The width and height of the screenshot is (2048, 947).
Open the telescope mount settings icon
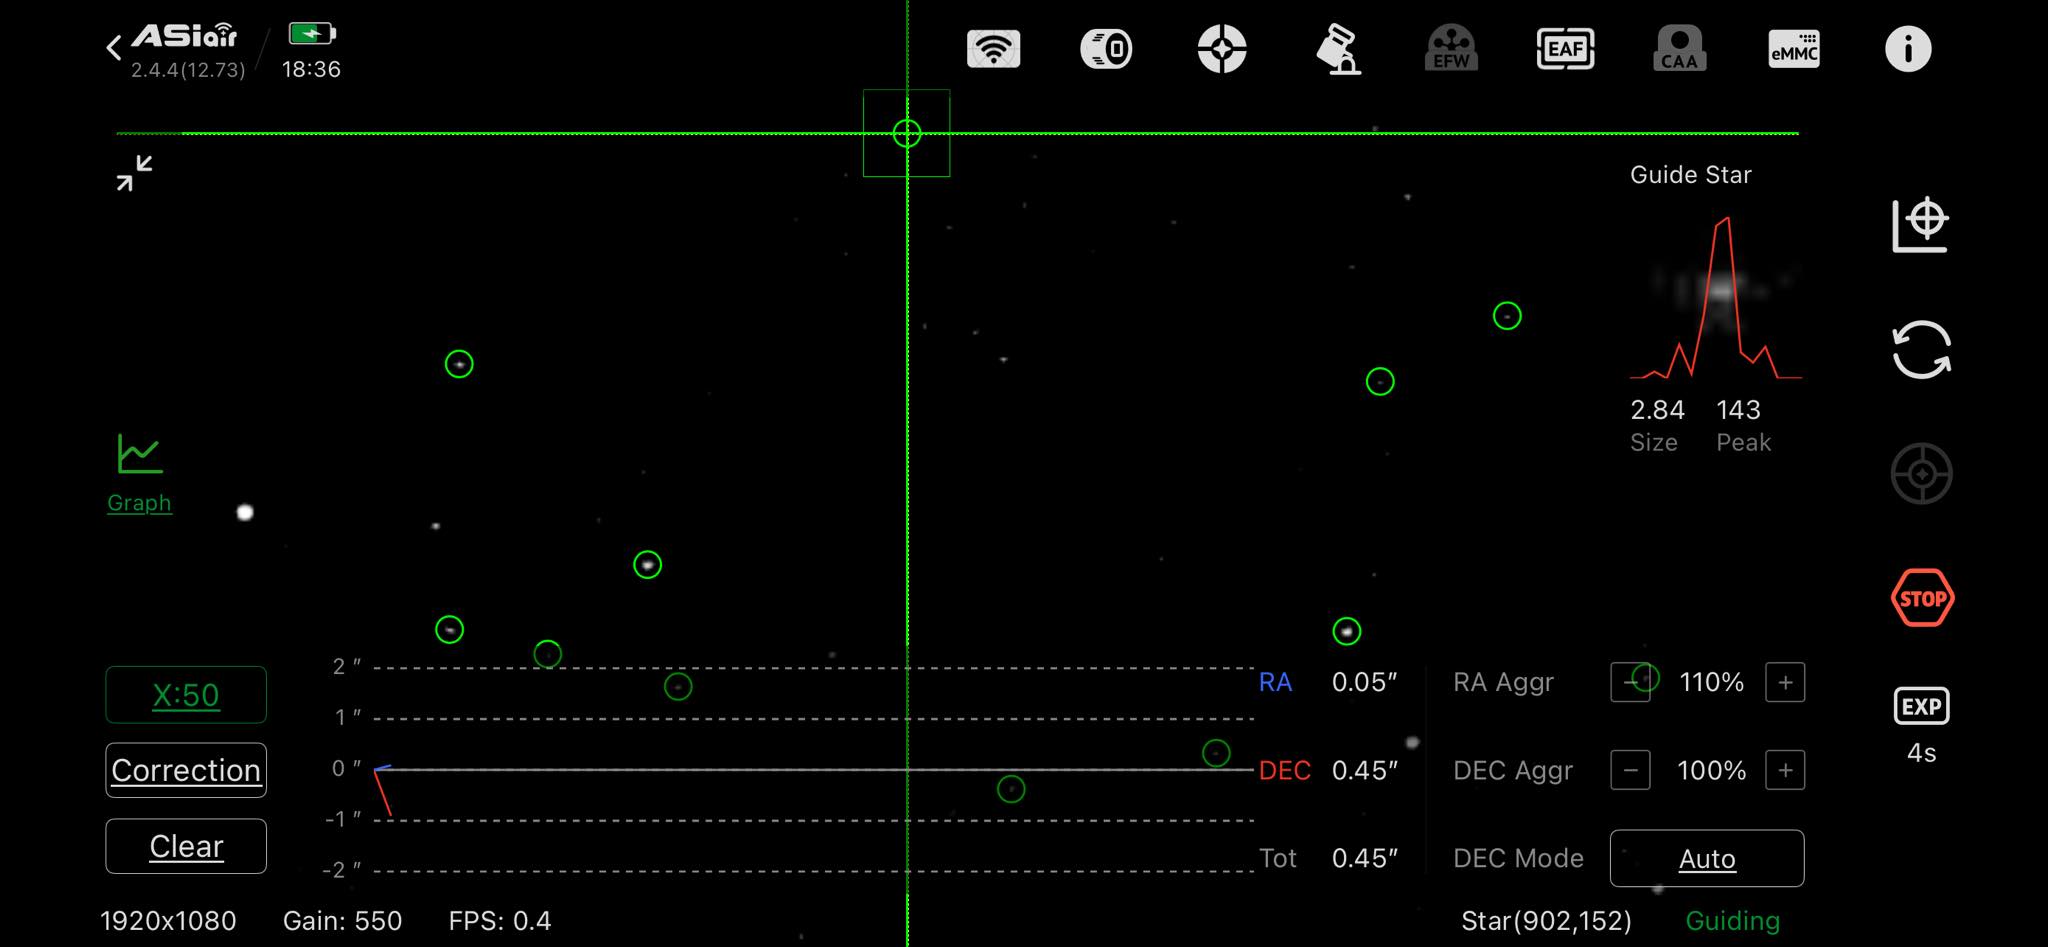click(x=1337, y=49)
